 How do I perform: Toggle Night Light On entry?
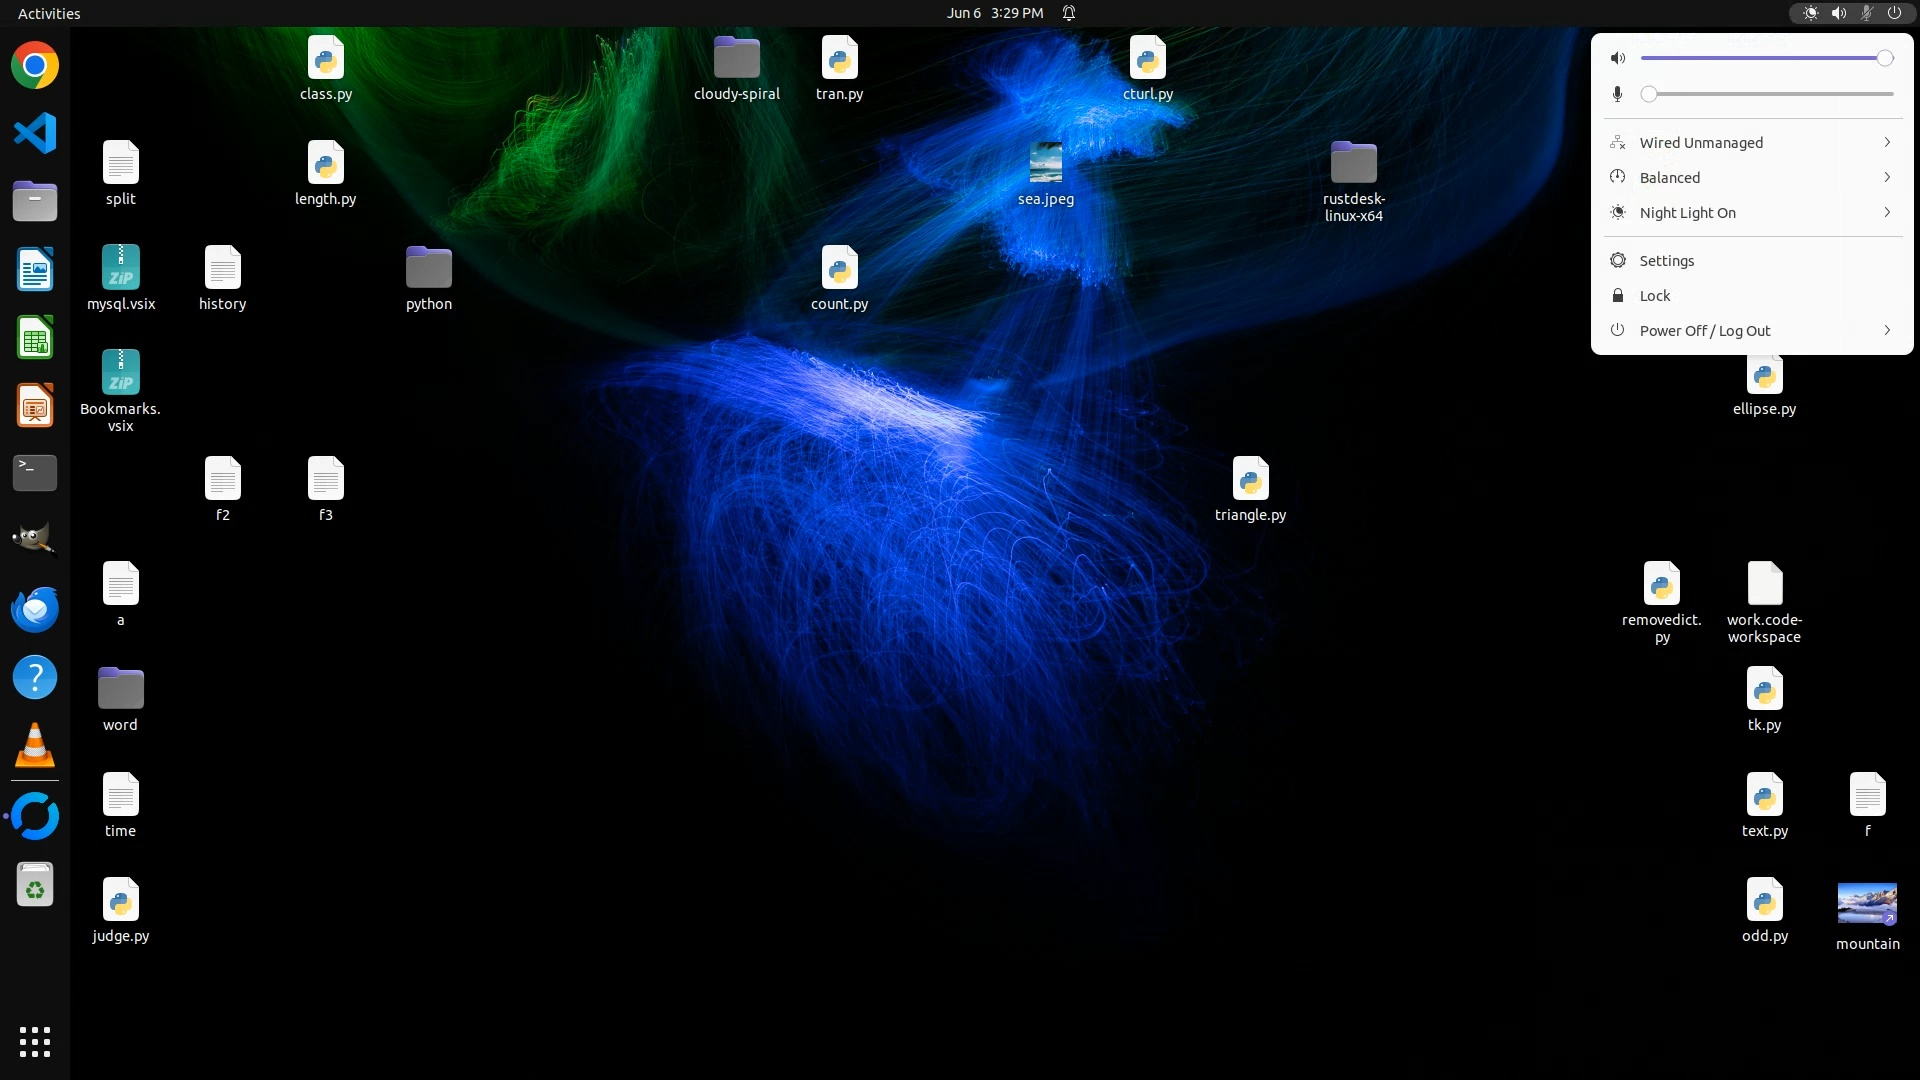tap(1687, 213)
